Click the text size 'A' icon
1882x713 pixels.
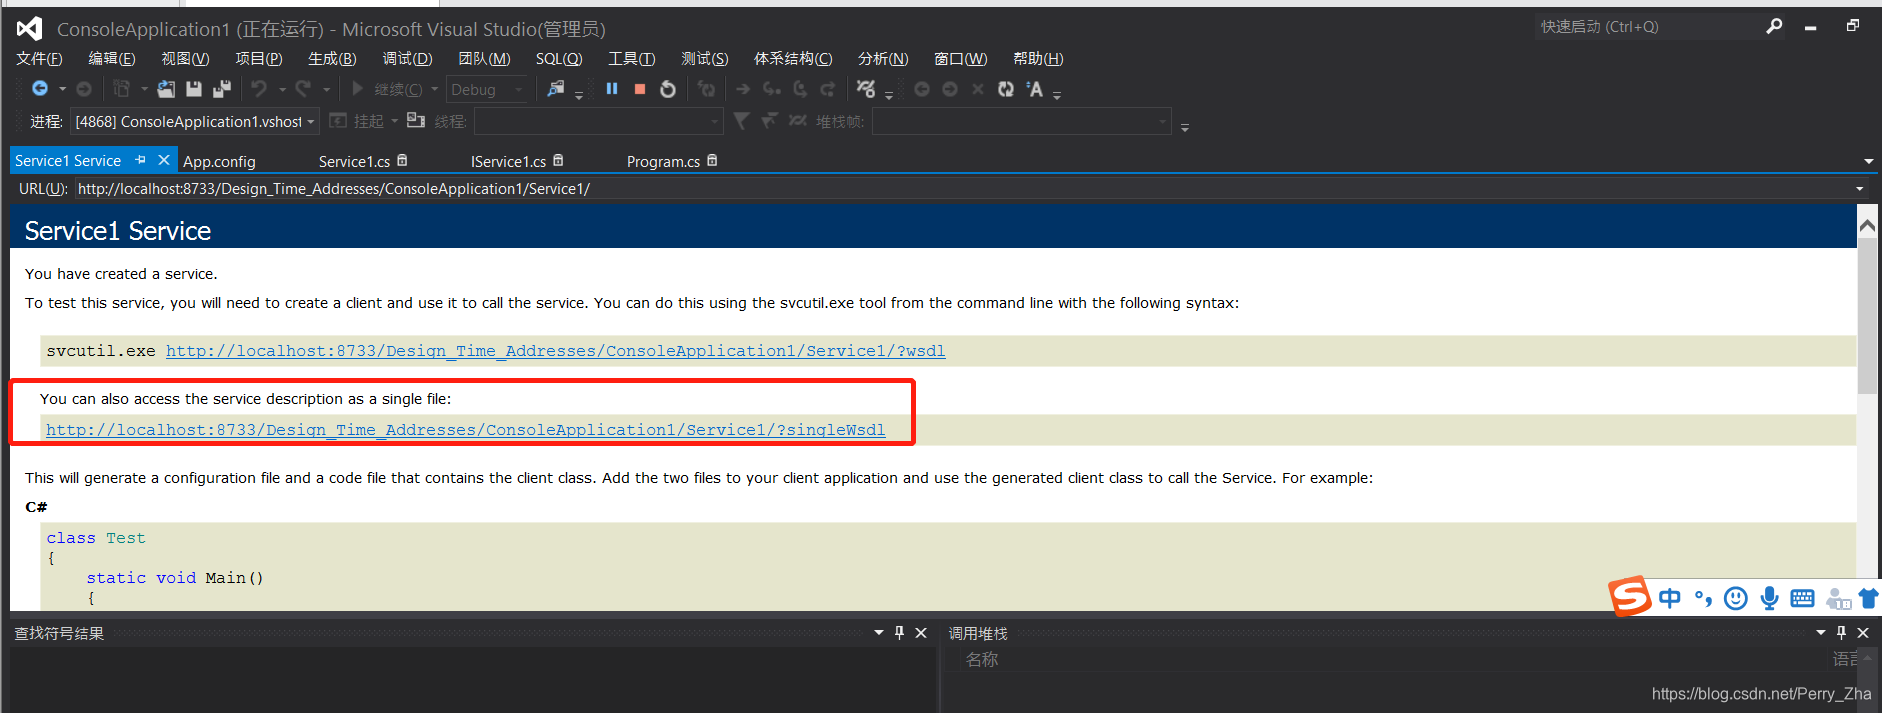tap(1035, 89)
